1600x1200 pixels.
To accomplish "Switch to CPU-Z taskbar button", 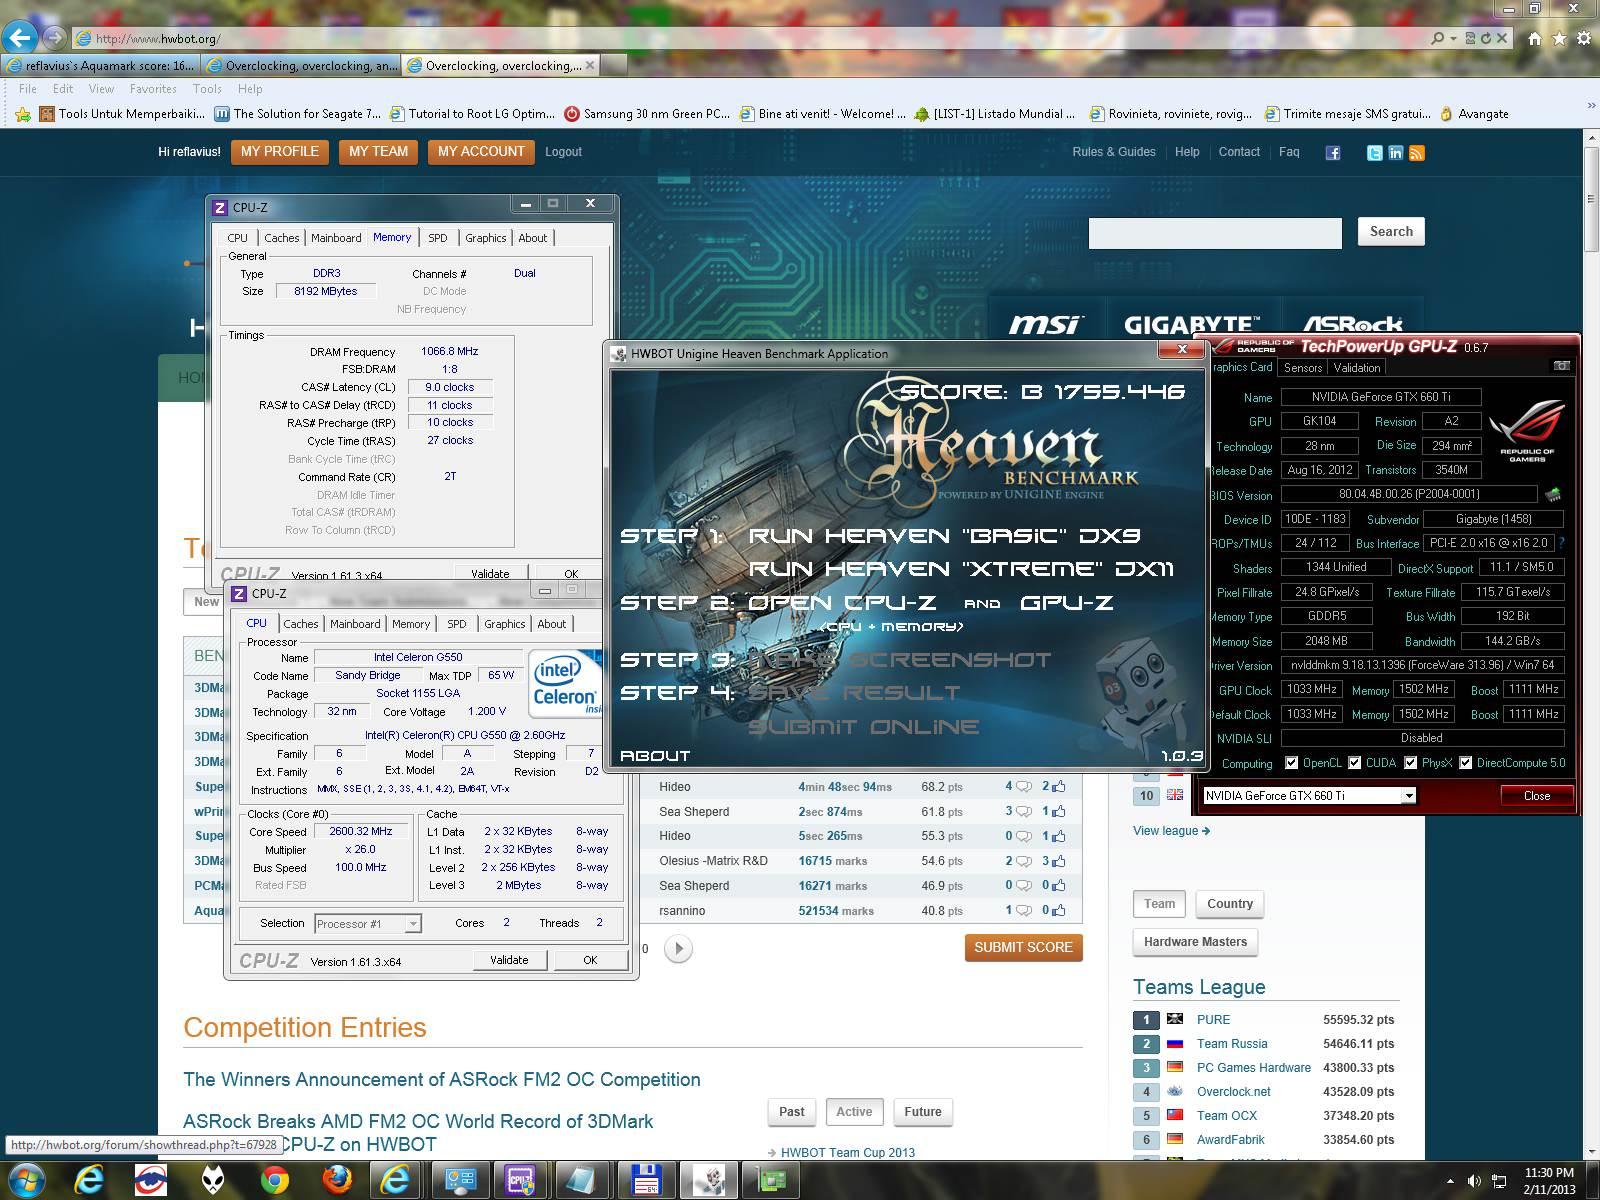I will pos(521,1181).
